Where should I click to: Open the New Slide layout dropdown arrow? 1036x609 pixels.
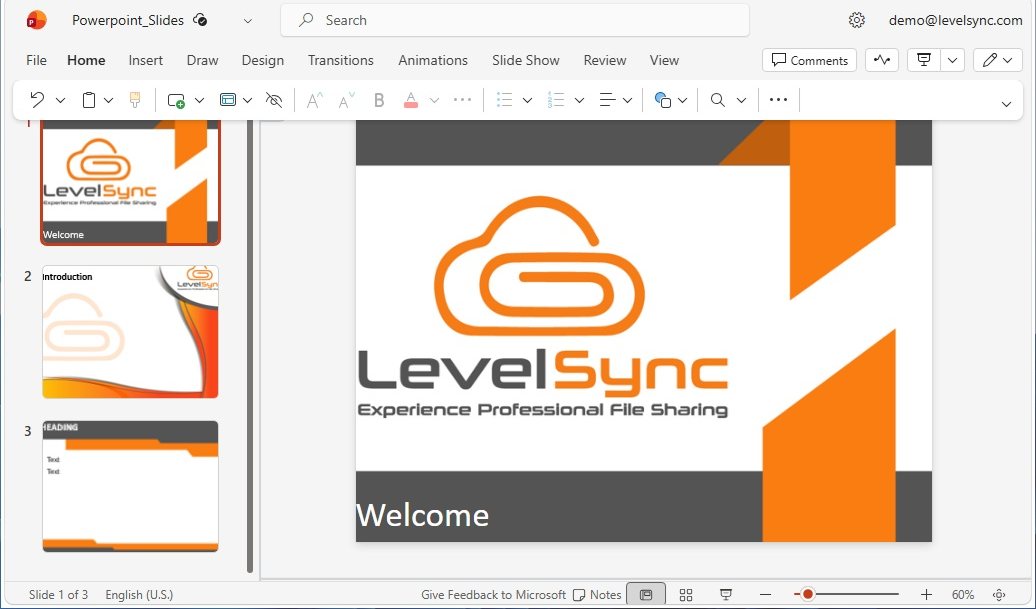199,100
